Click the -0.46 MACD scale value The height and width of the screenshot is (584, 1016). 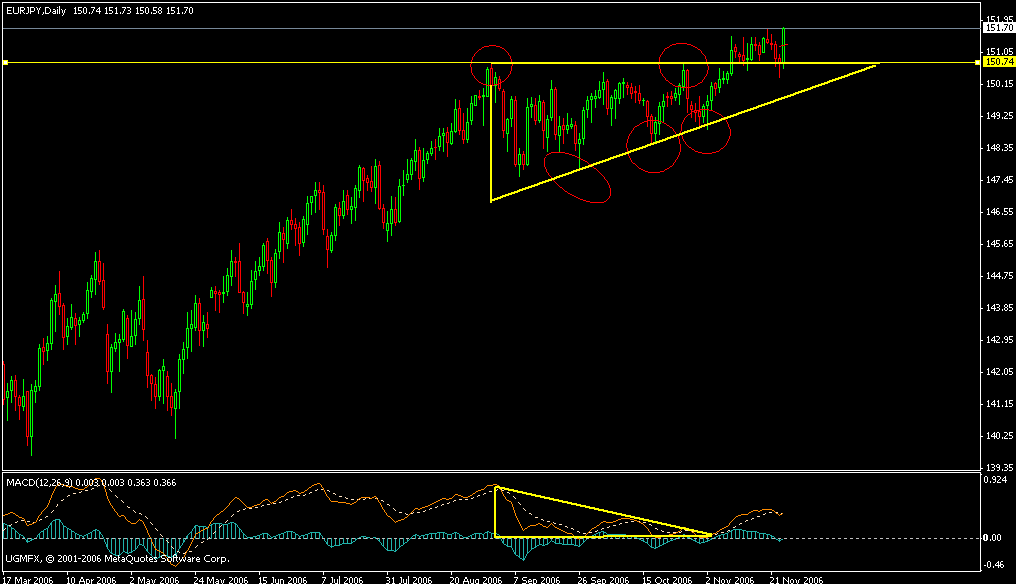tap(994, 565)
